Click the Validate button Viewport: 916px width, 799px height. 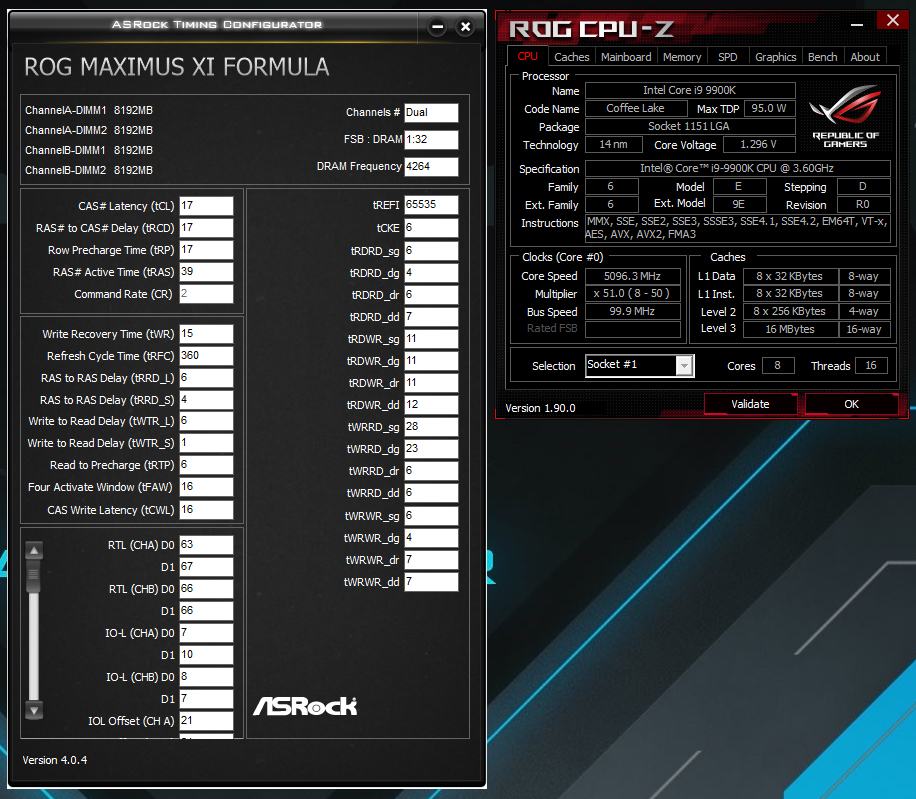(750, 404)
